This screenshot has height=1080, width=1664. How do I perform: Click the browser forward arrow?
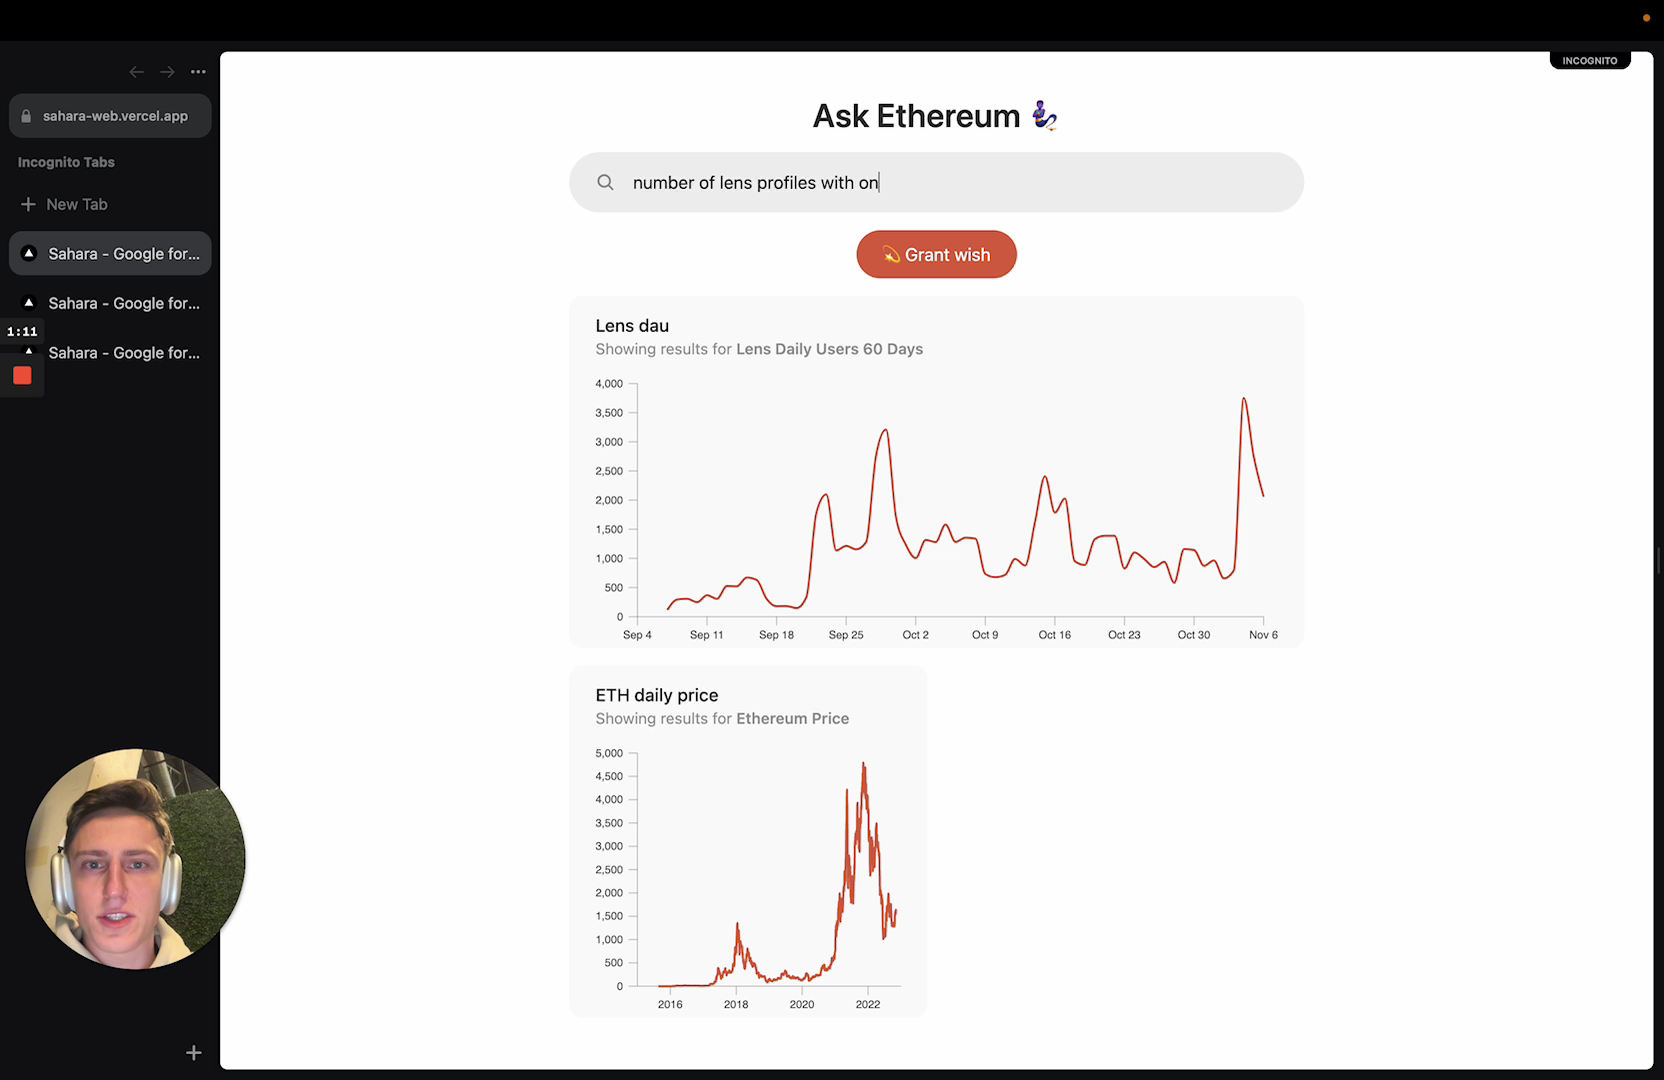(167, 72)
